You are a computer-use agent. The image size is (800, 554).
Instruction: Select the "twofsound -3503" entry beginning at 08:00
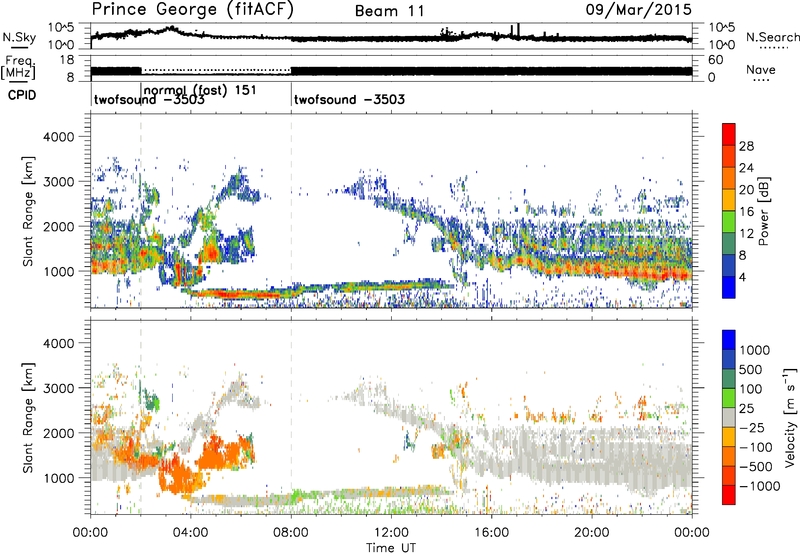tap(349, 99)
